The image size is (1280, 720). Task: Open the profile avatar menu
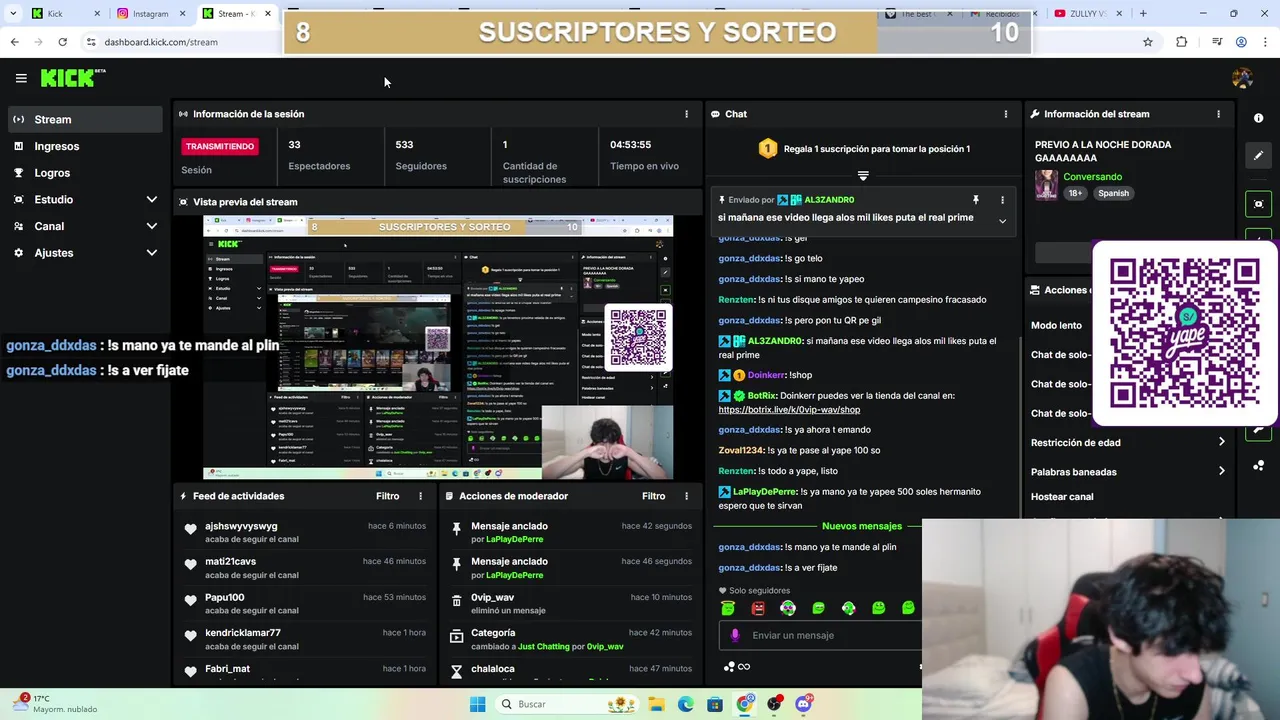click(x=1242, y=78)
